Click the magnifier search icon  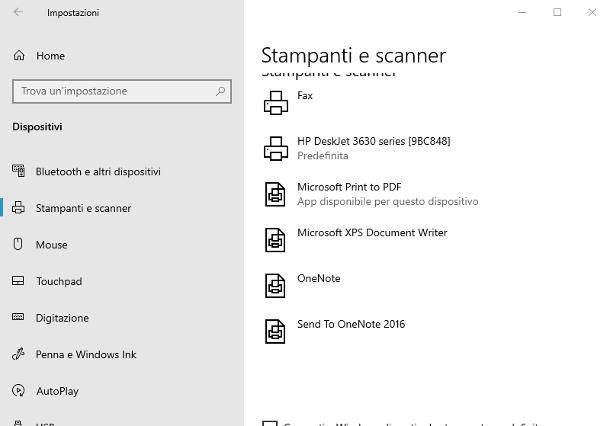tap(221, 91)
